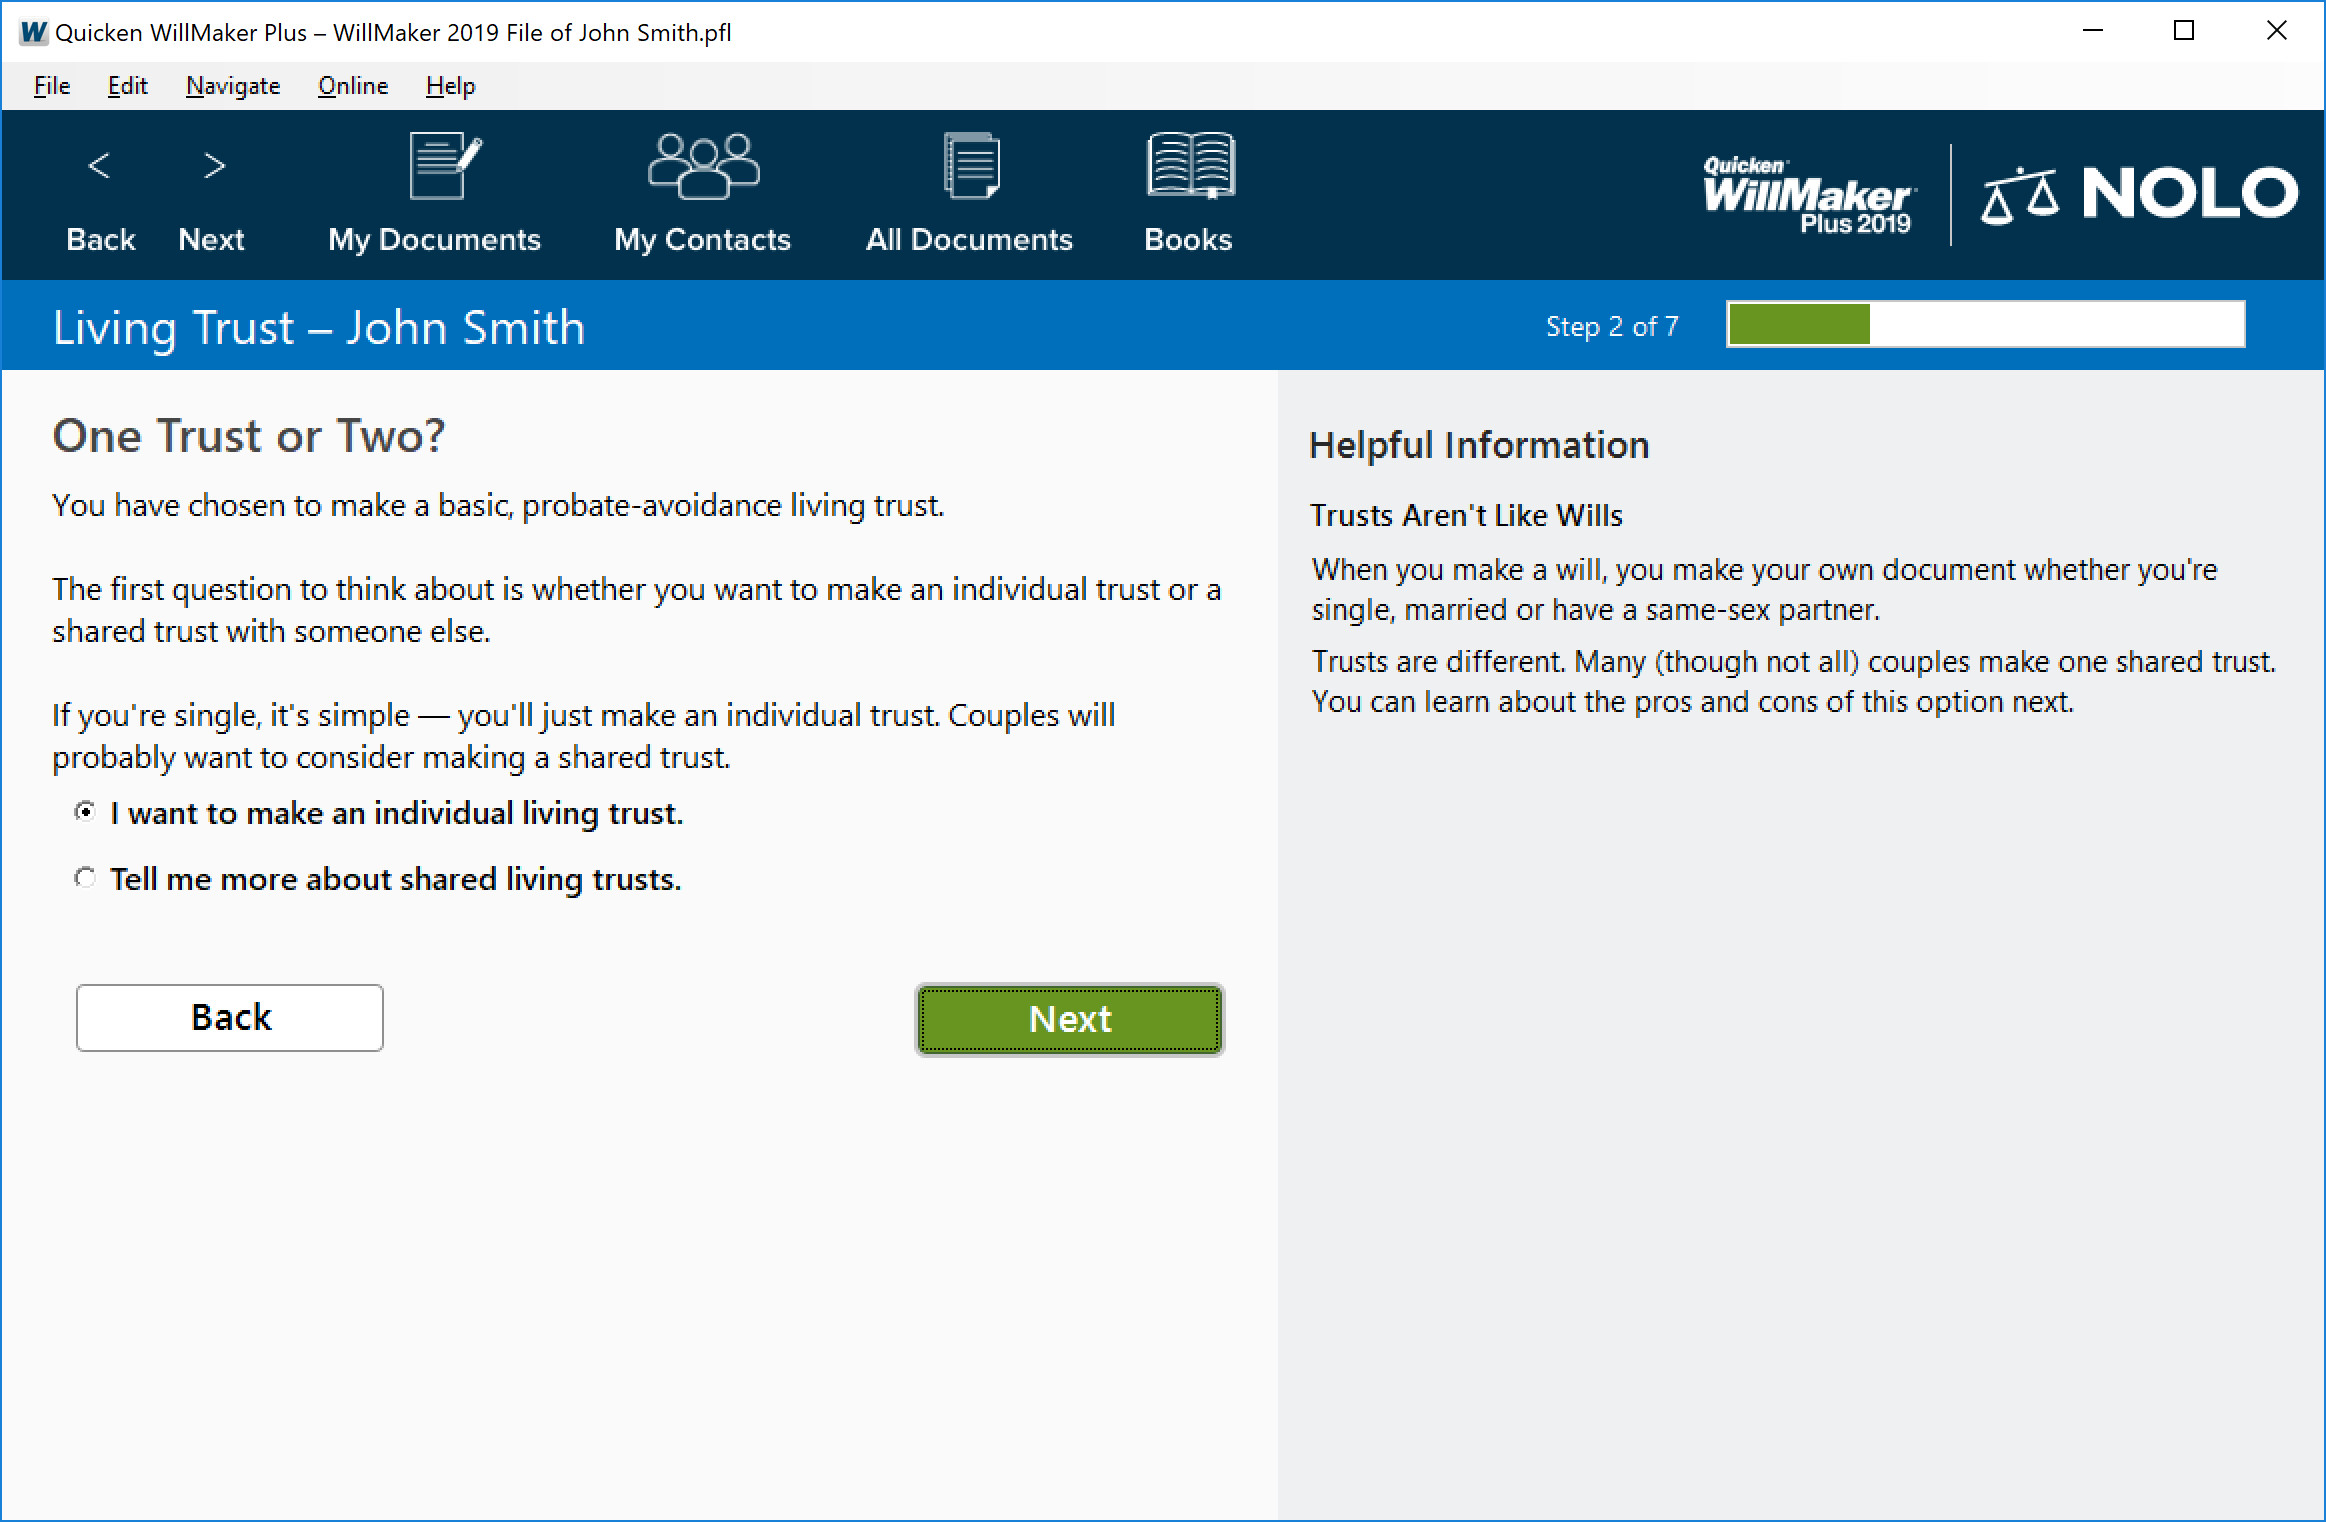Click the NOLO scales logo
This screenshot has width=2326, height=1522.
(x=2139, y=194)
